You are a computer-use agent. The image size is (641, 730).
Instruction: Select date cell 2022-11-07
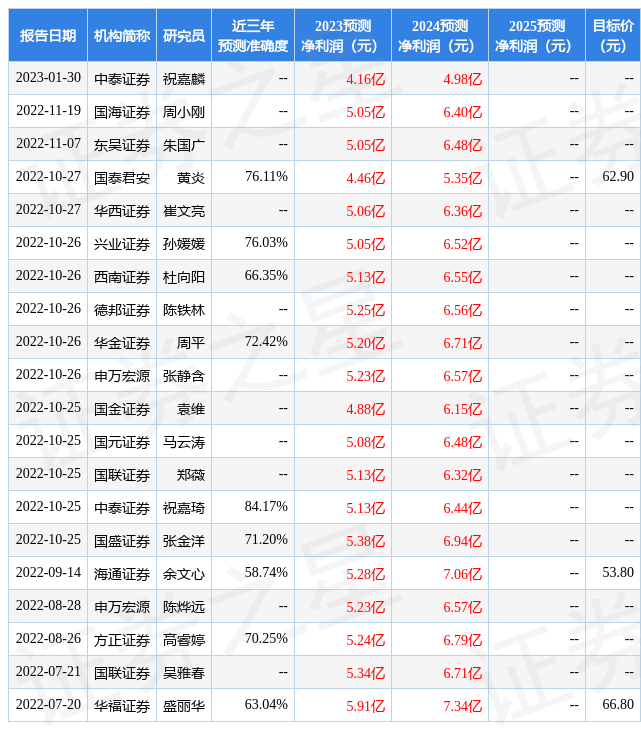pos(48,144)
